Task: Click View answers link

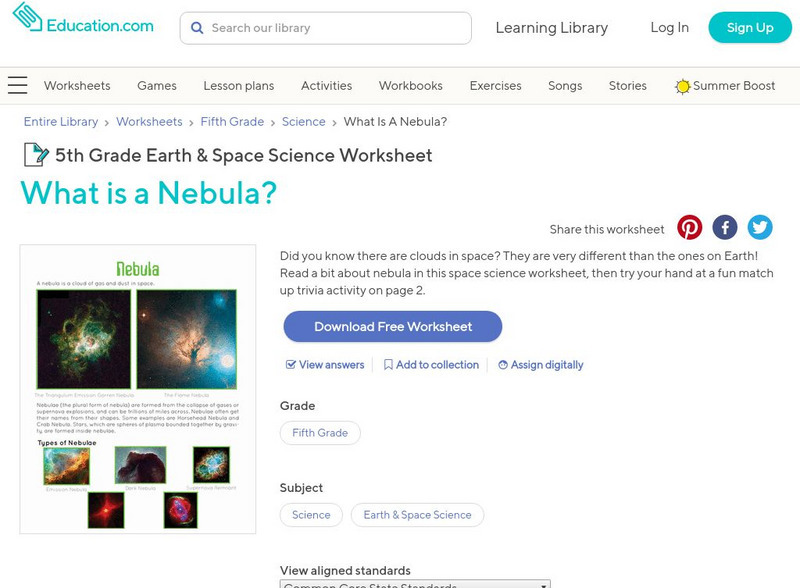Action: (x=325, y=365)
